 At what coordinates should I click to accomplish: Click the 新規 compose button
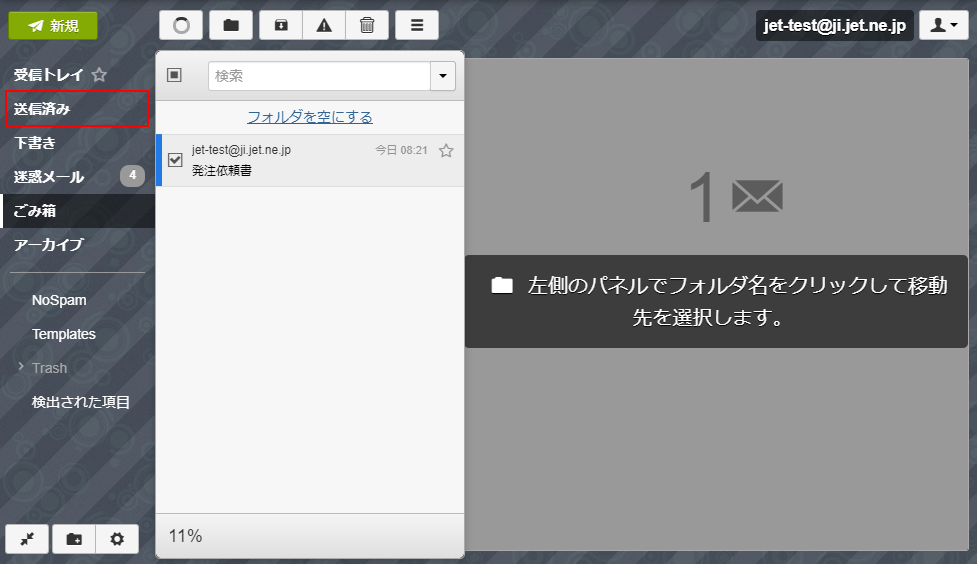point(53,26)
